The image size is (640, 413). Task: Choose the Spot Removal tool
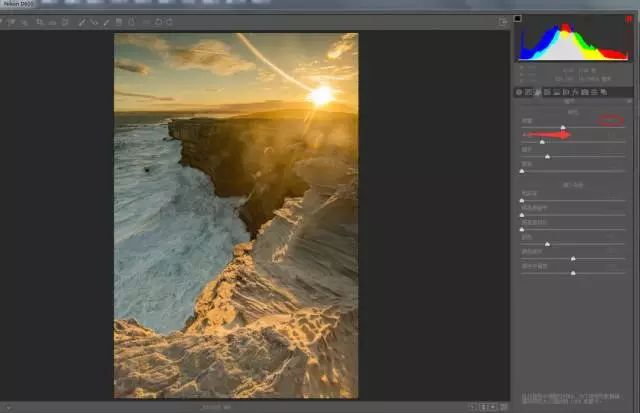(84, 21)
